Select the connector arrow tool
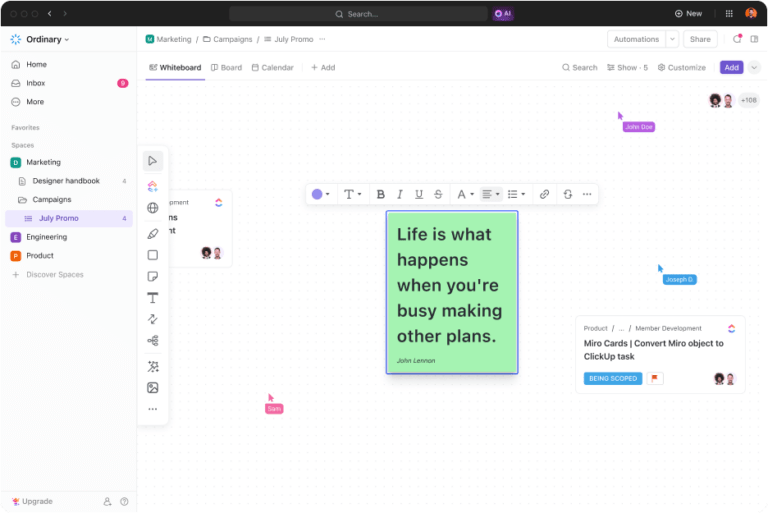Image resolution: width=768 pixels, height=513 pixels. pos(152,319)
